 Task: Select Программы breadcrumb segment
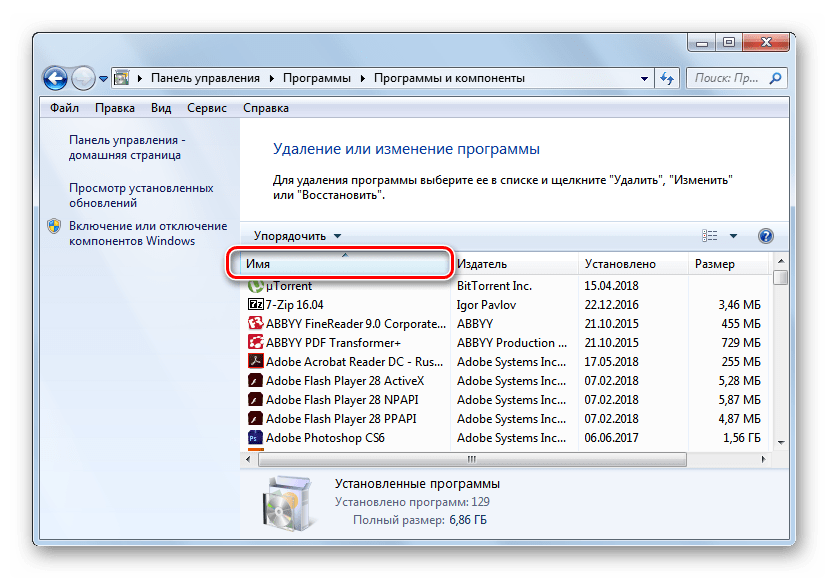(x=317, y=78)
